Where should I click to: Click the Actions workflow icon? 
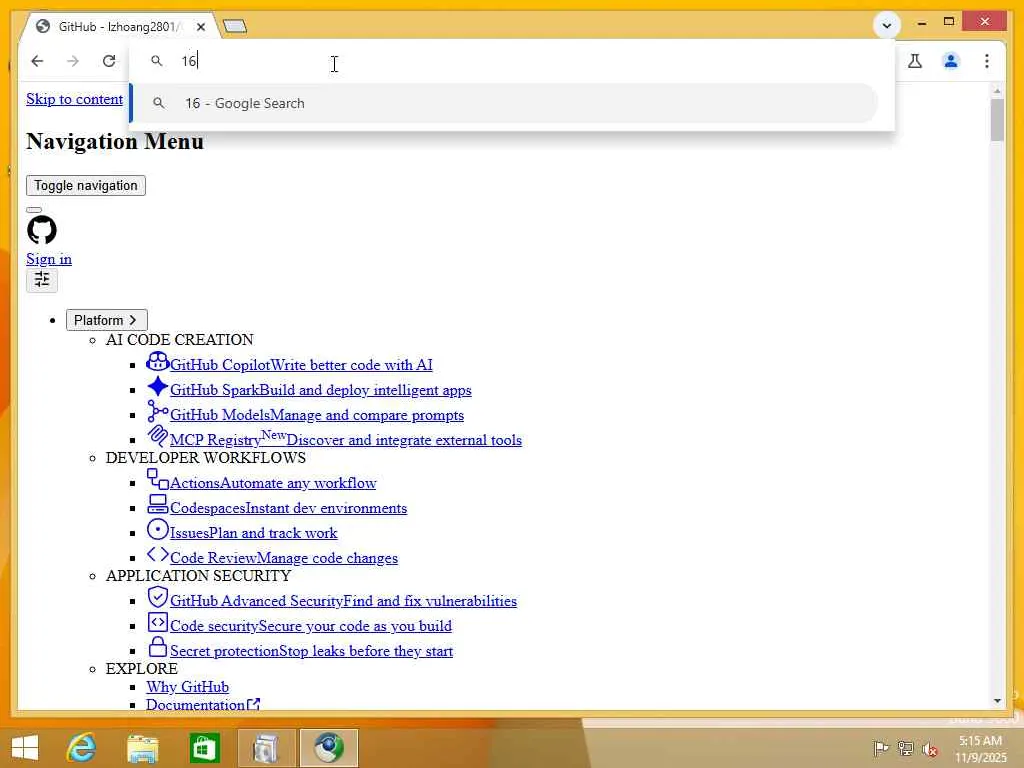coord(157,479)
